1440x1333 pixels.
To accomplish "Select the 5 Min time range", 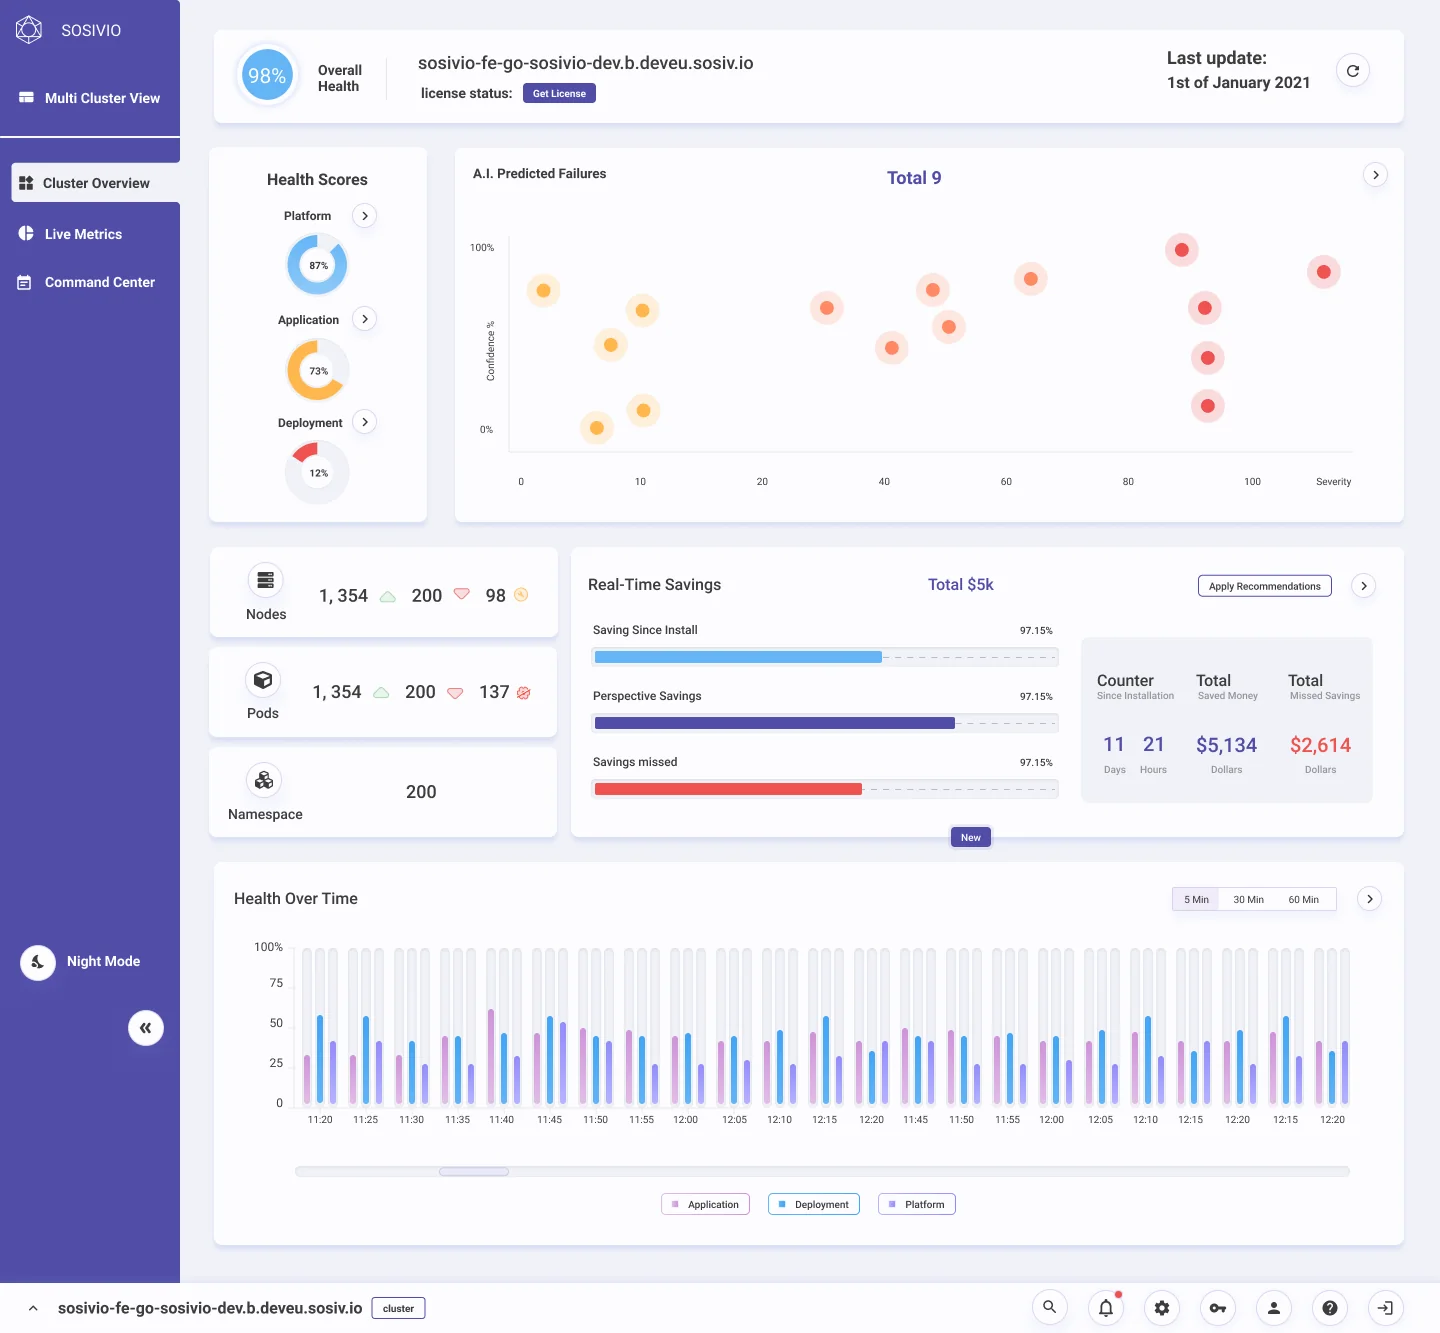I will (1196, 899).
